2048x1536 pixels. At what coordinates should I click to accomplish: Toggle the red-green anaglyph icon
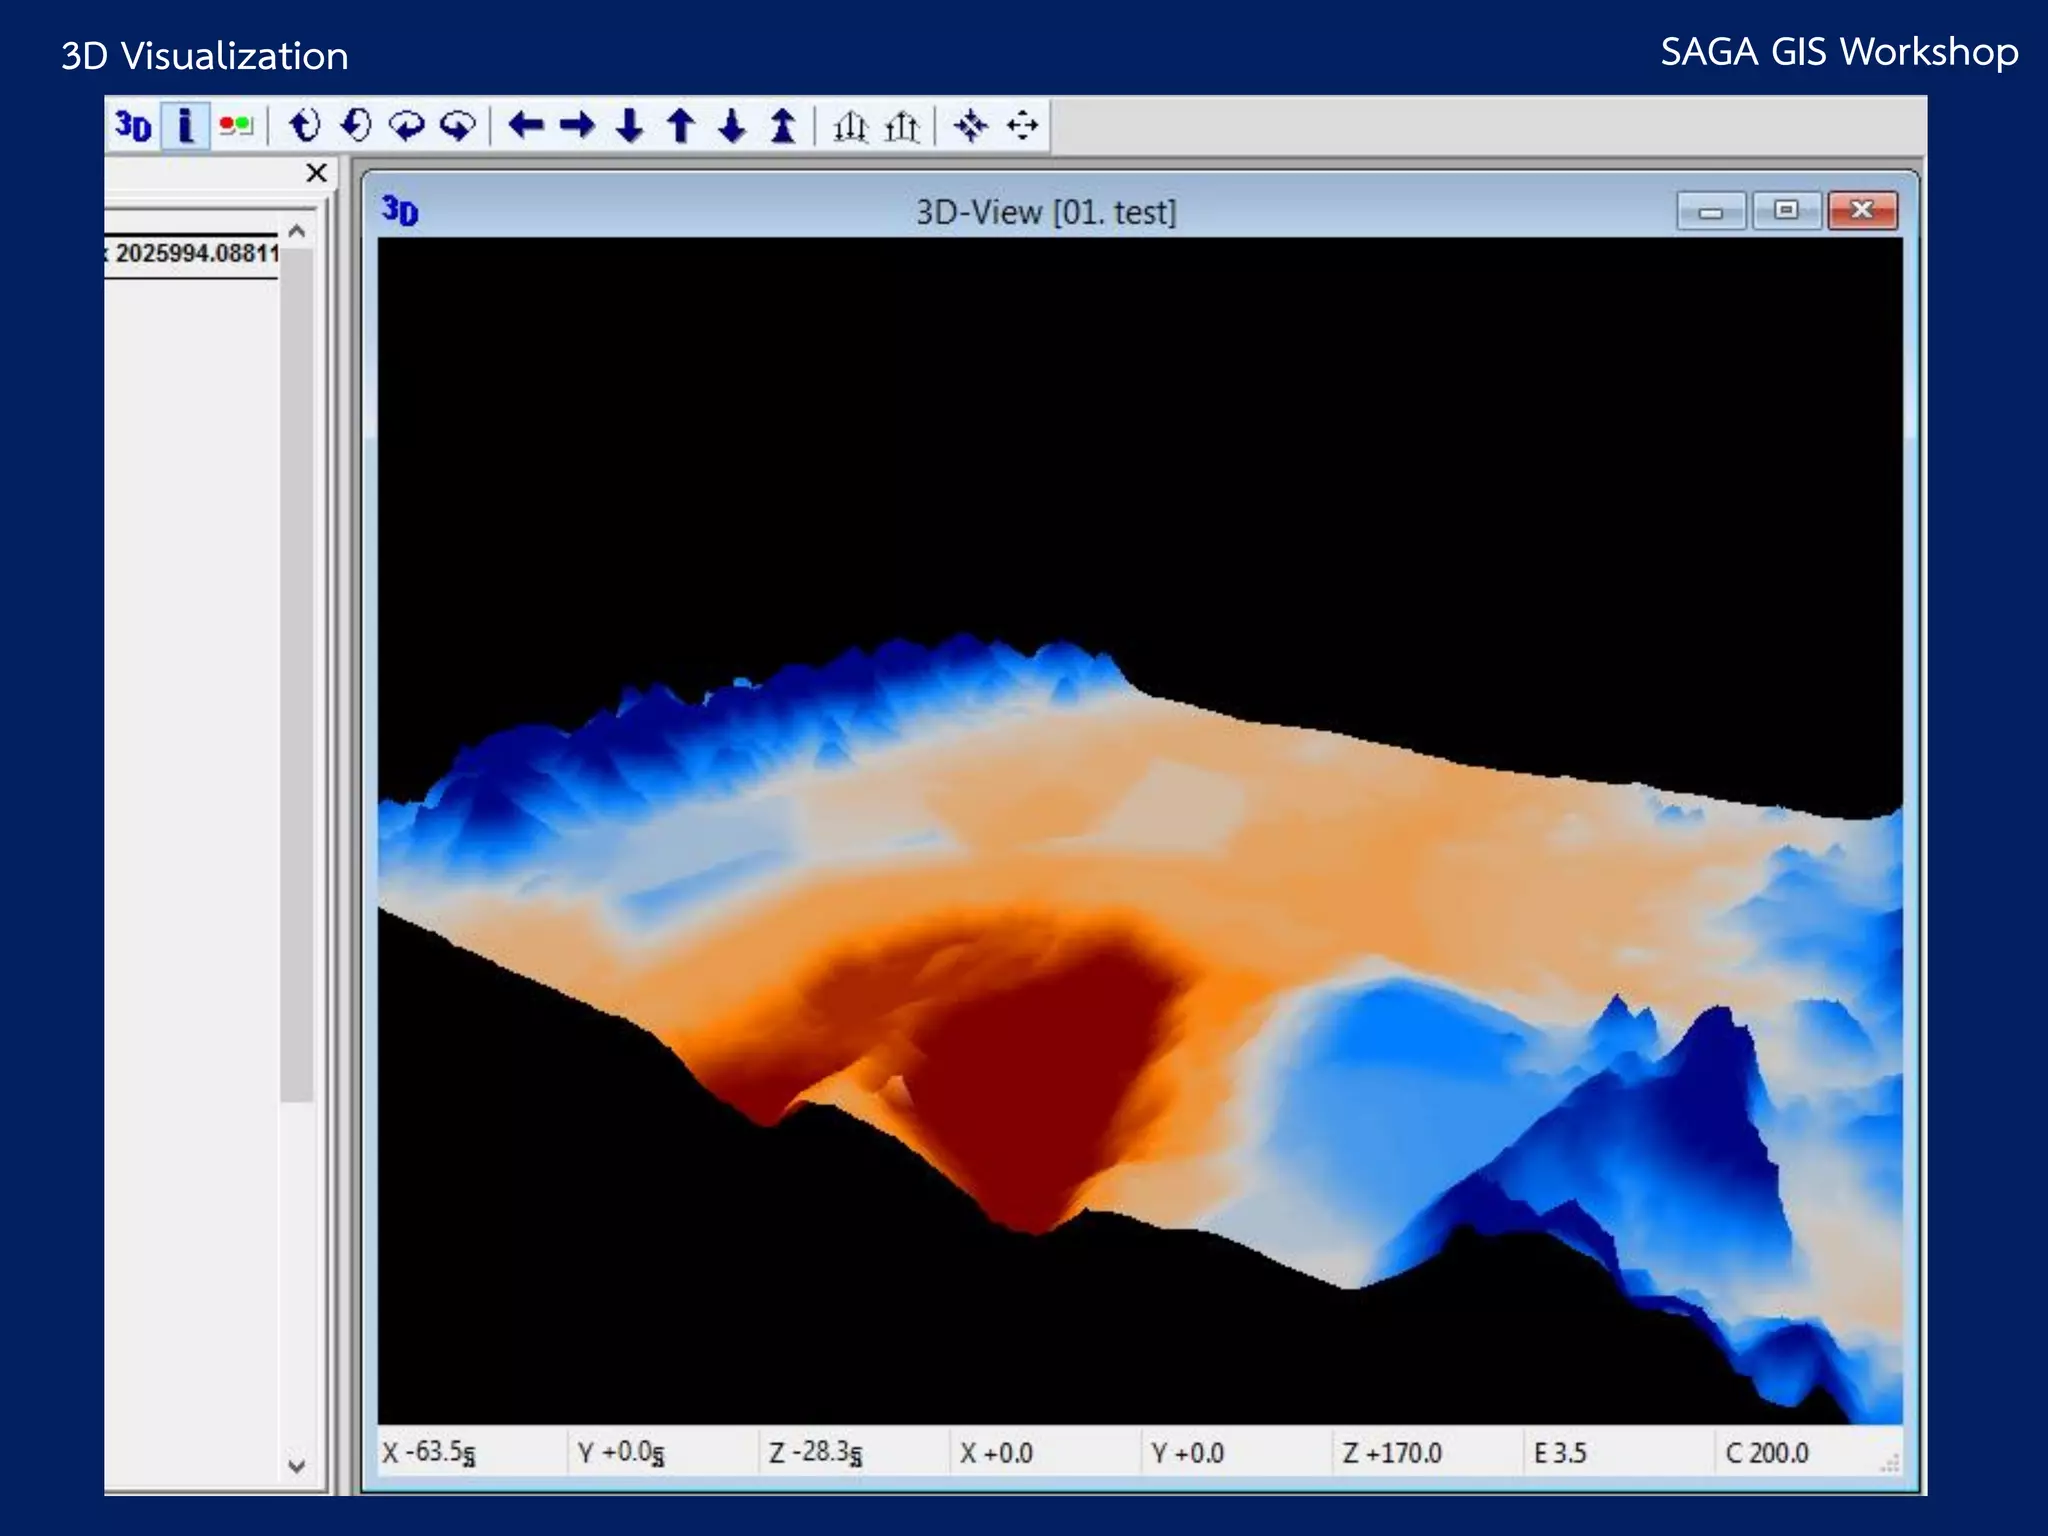point(237,126)
